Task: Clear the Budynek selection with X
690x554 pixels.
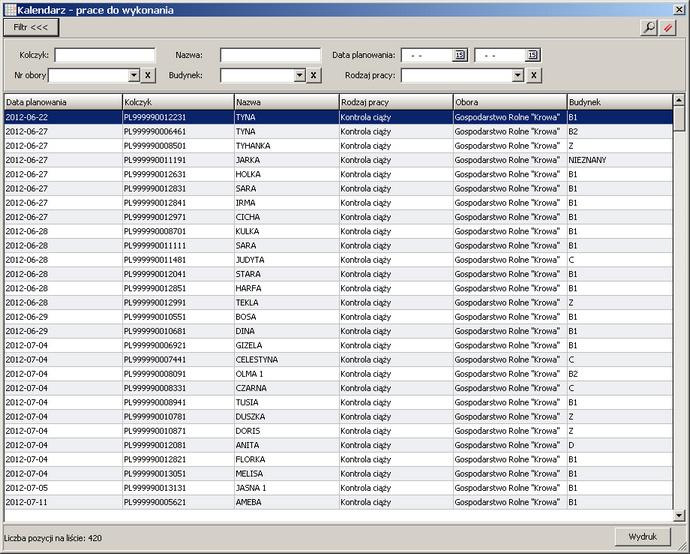Action: 313,75
